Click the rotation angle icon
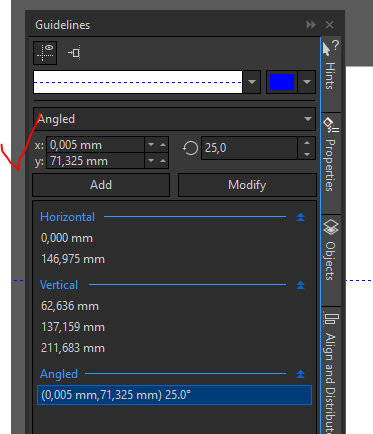 190,148
